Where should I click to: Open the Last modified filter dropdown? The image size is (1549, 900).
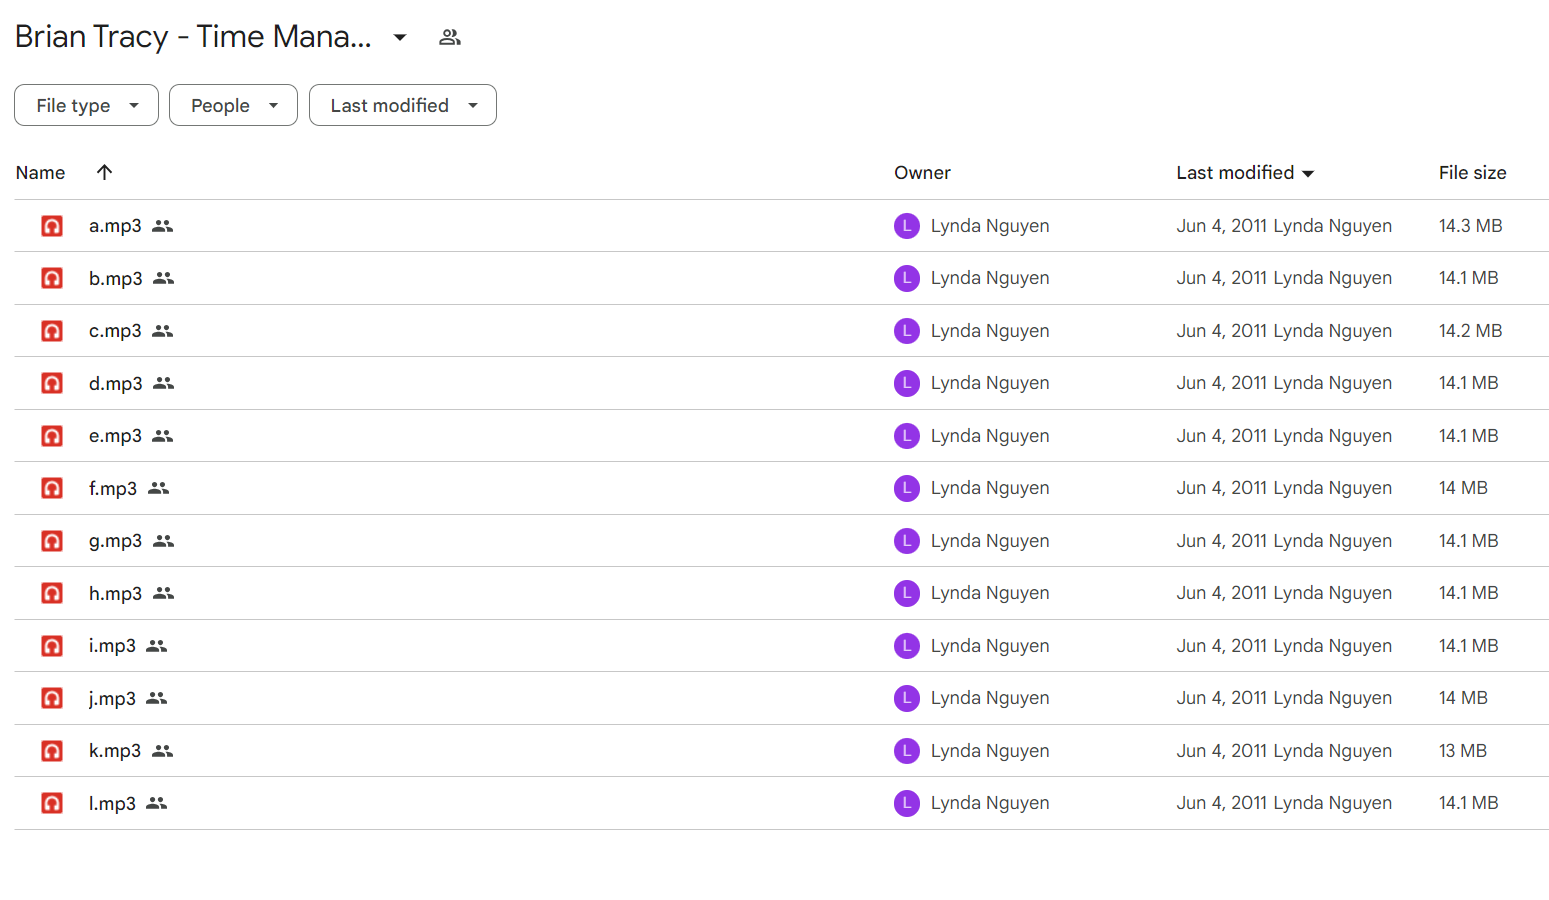pos(403,105)
